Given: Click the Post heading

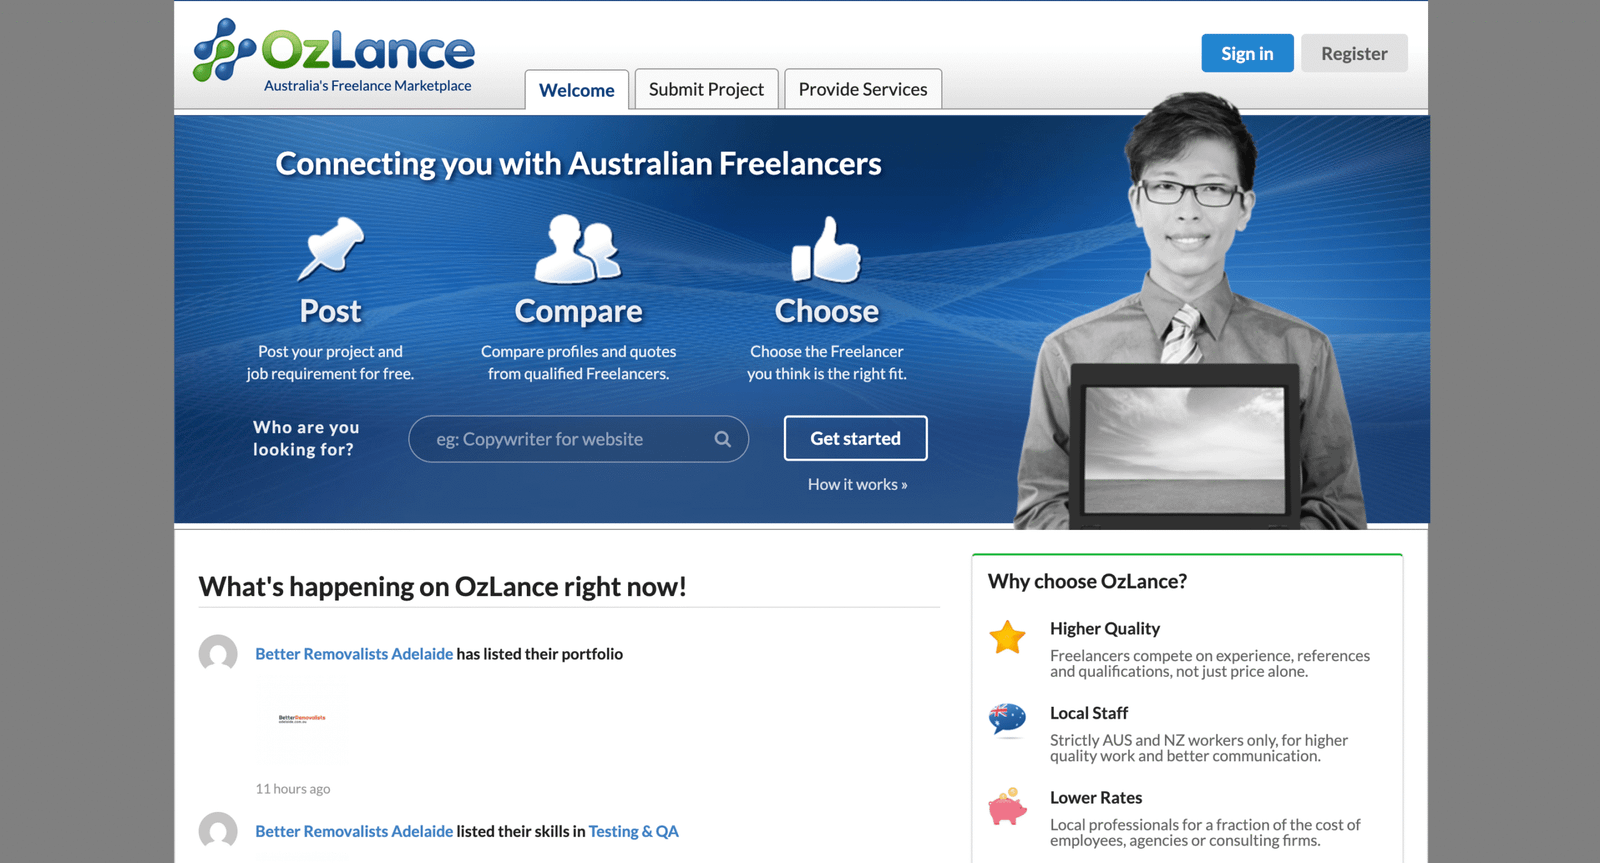Looking at the screenshot, I should point(330,311).
